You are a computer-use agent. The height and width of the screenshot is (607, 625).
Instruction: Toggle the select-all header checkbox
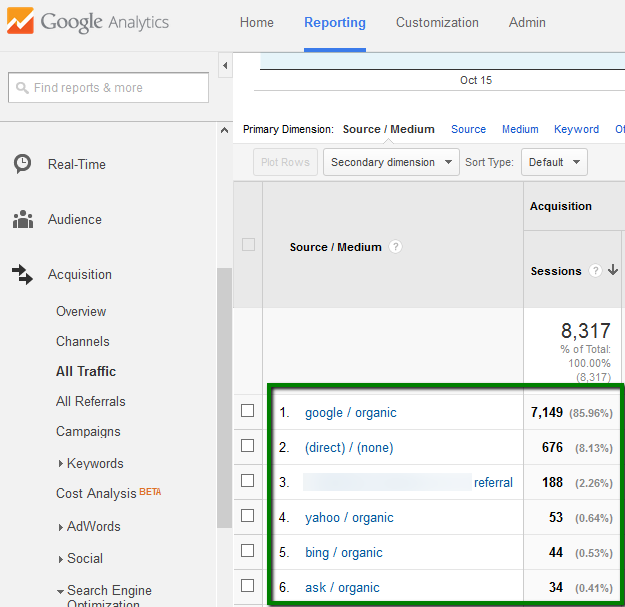click(248, 244)
